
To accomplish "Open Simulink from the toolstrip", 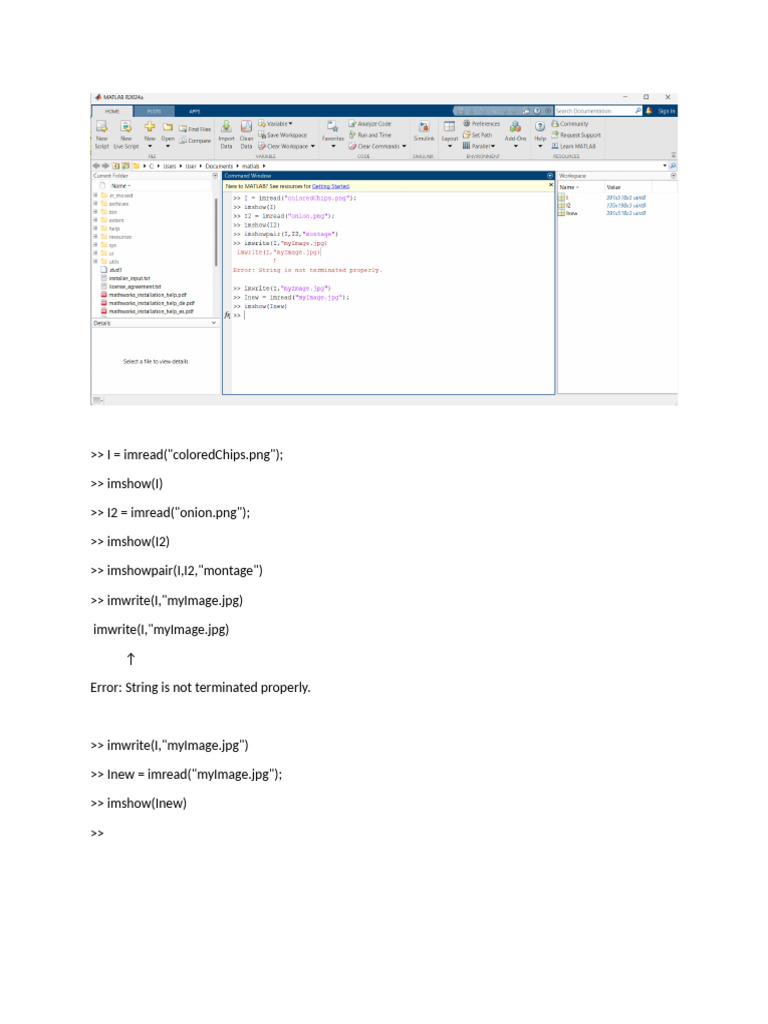I will pyautogui.click(x=424, y=130).
